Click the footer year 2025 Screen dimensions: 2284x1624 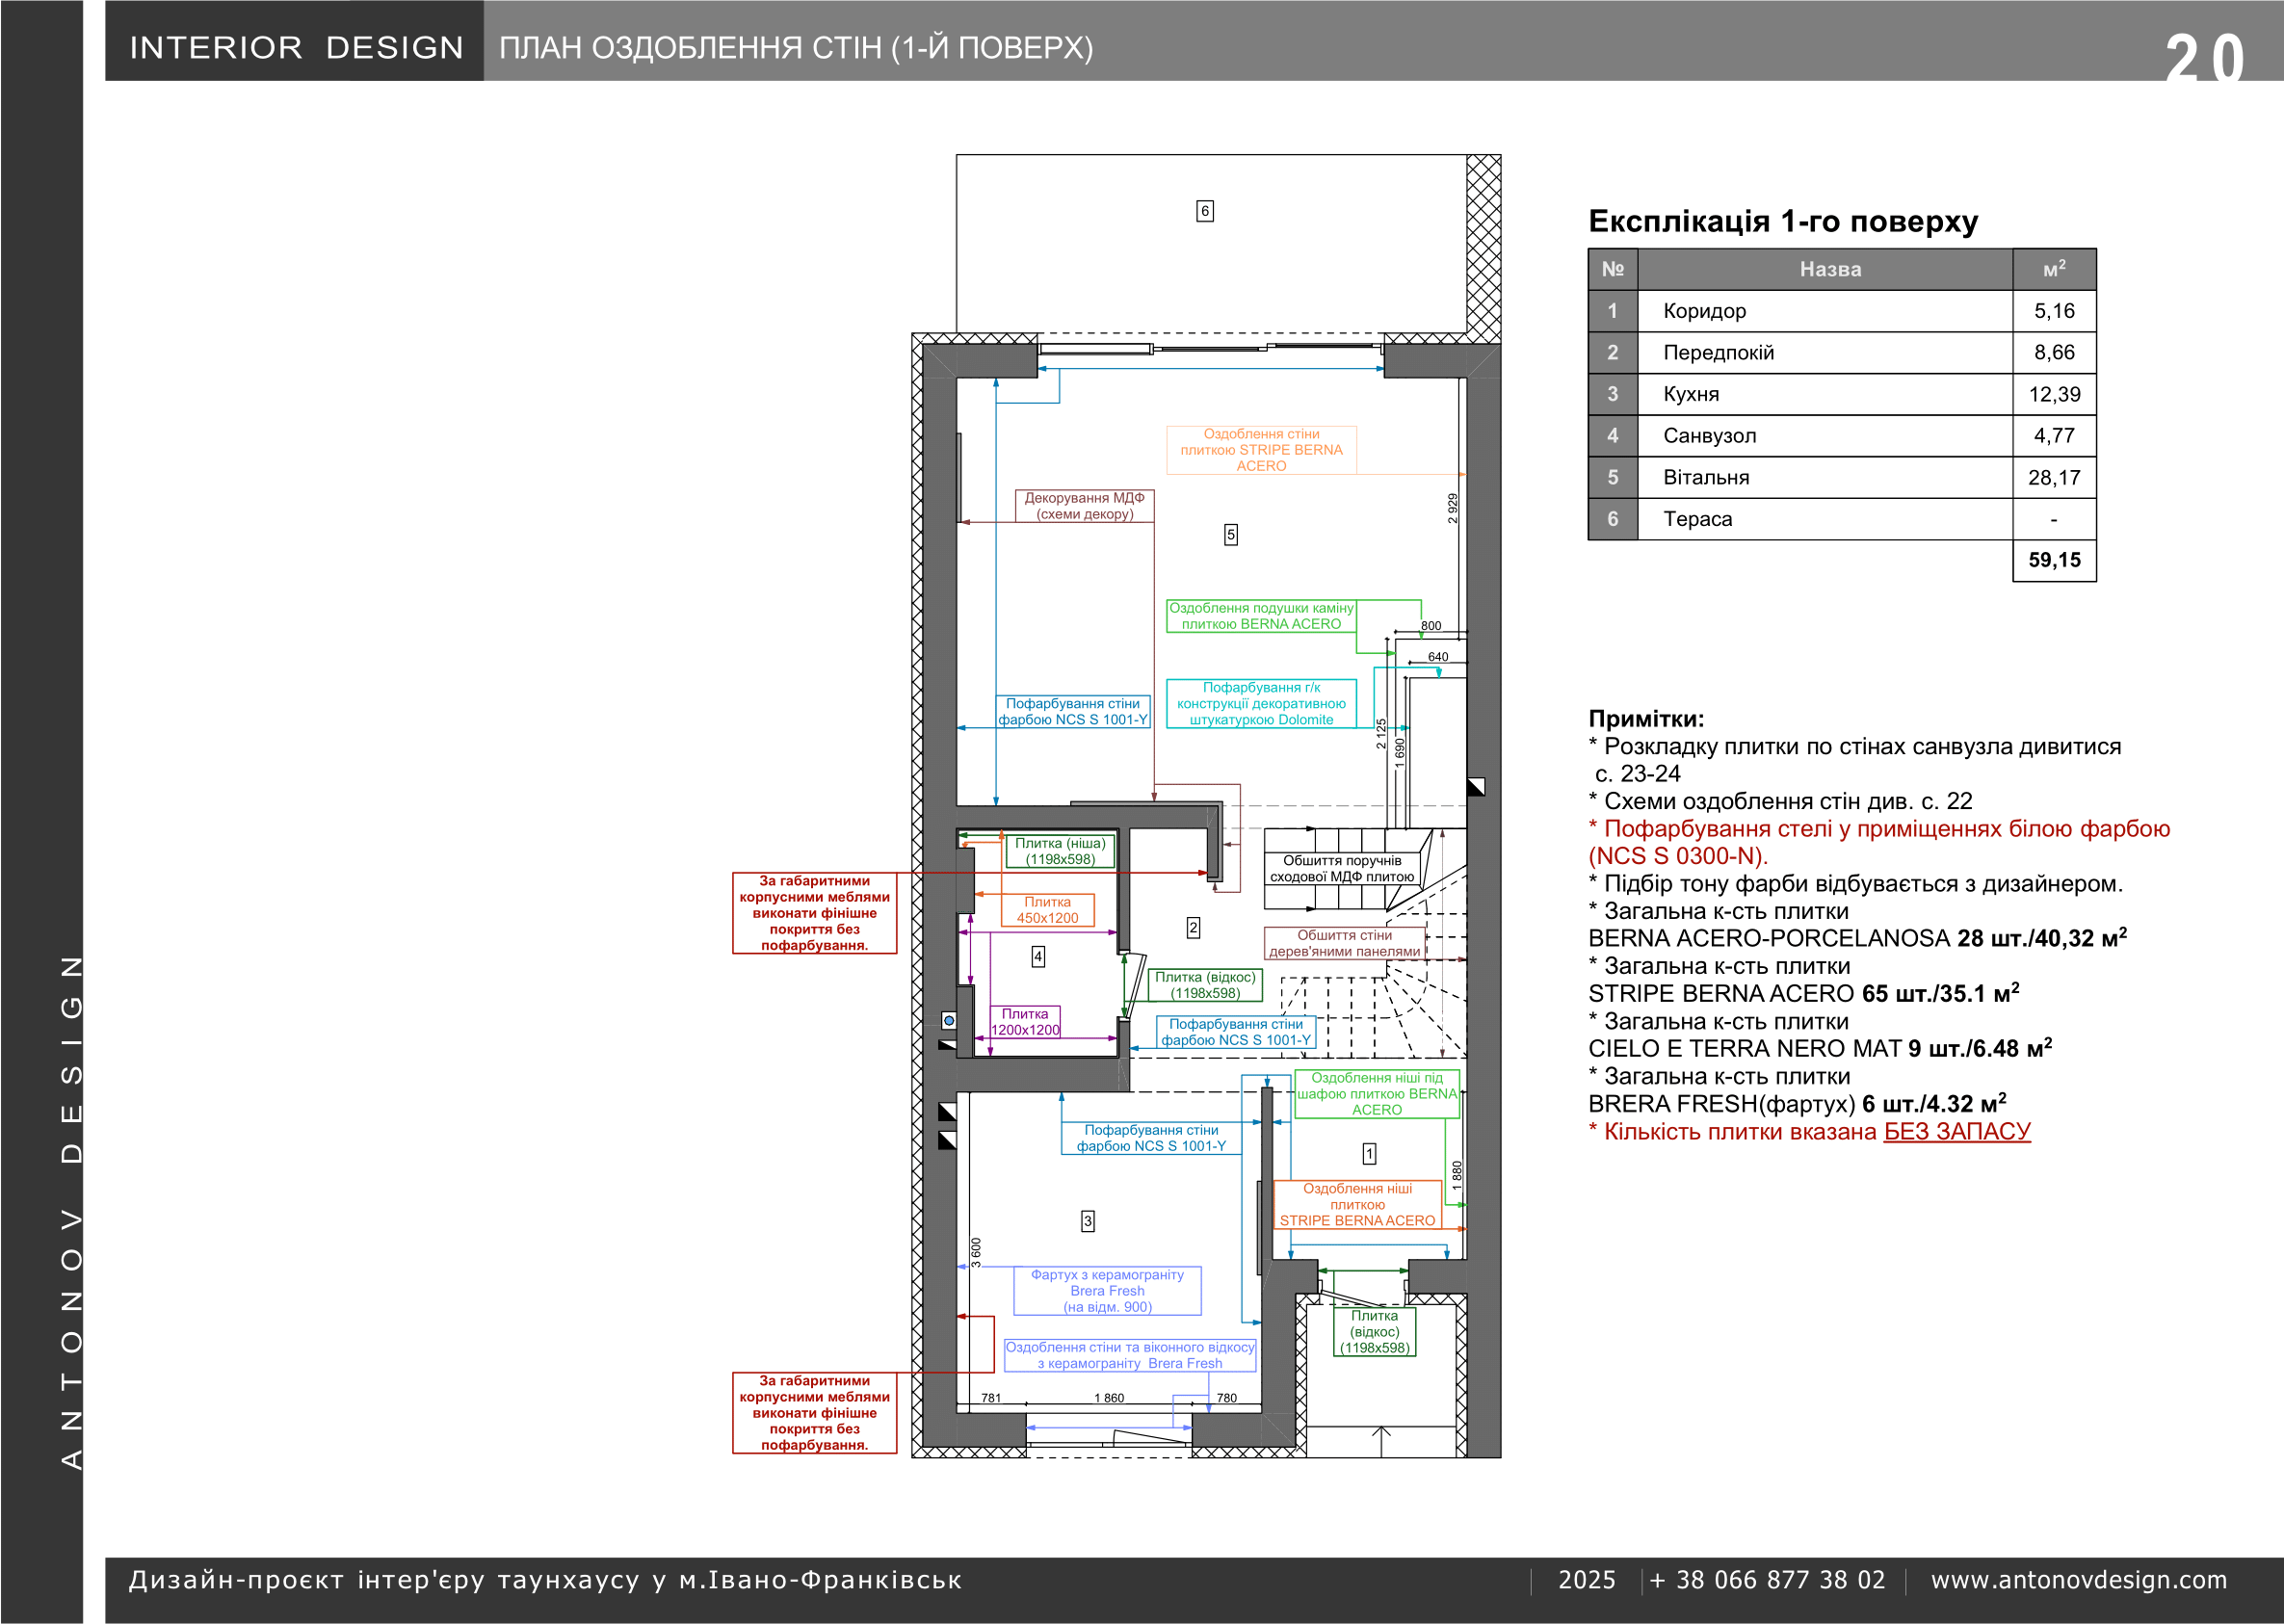coord(1587,1580)
